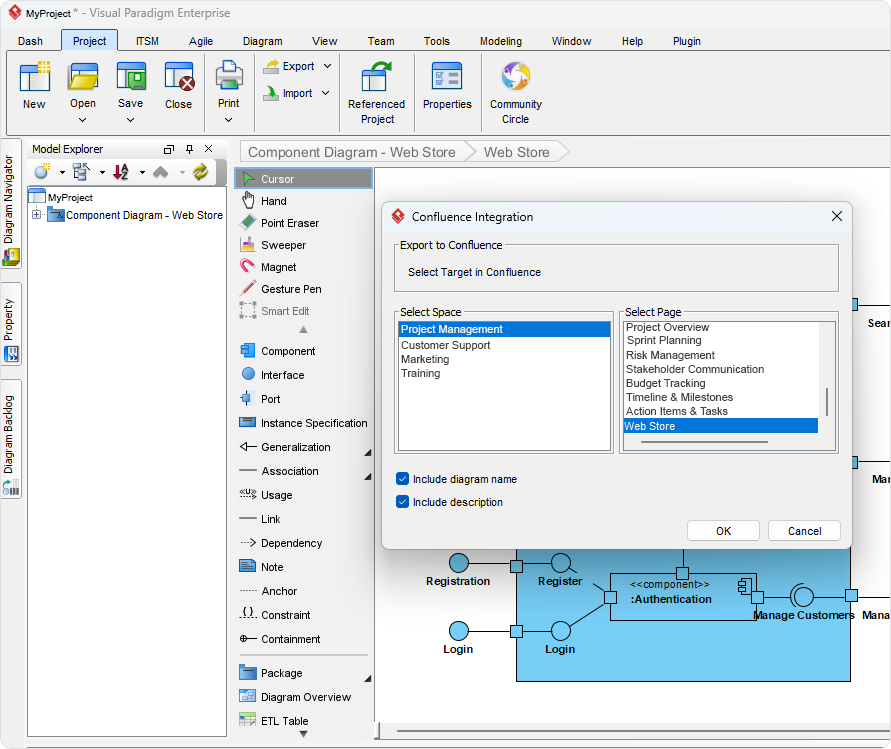
Task: Open the Property side tab
Action: [11, 323]
